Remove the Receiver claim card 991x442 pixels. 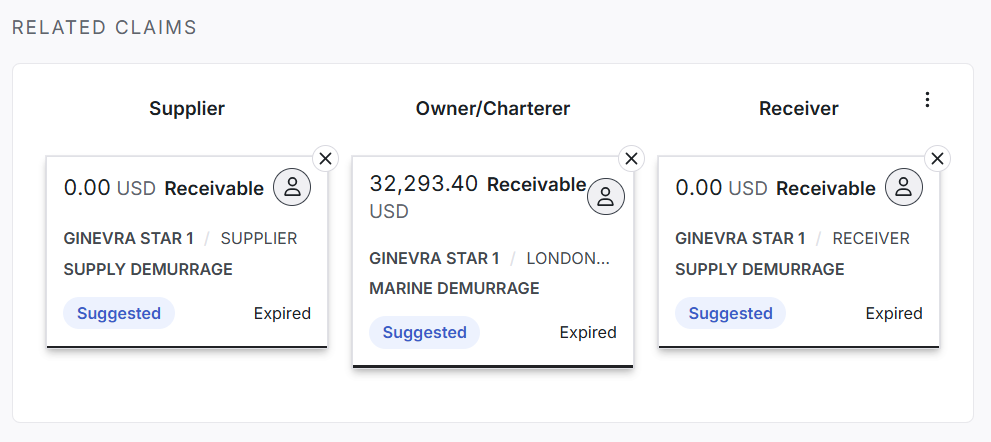coord(937,158)
